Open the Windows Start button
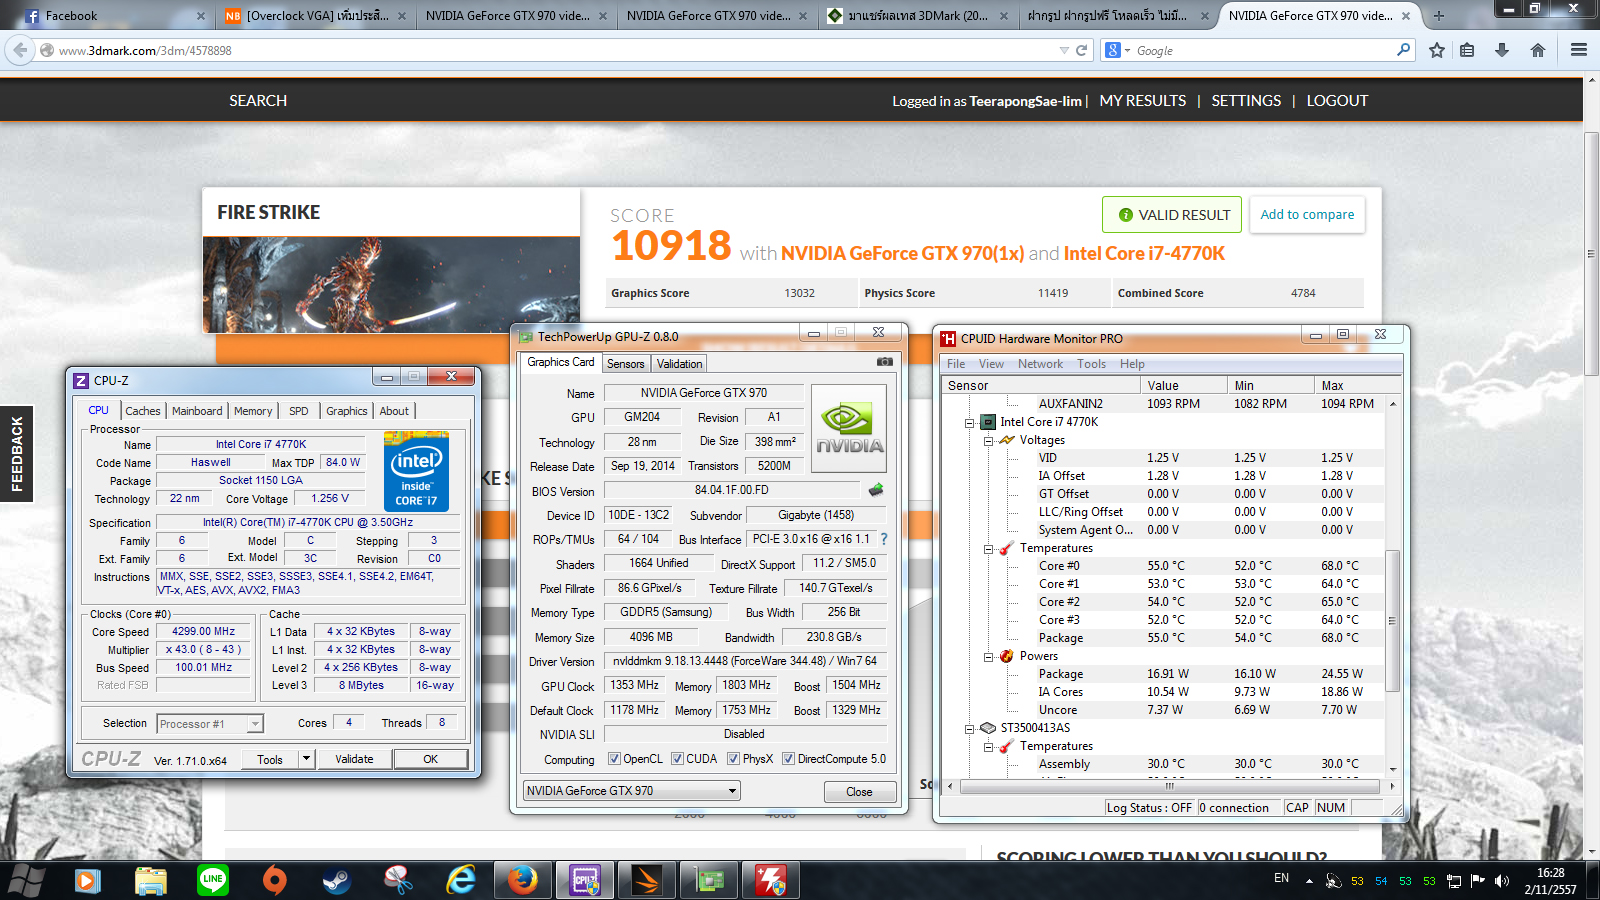Screen dimensions: 1600x900 pos(27,881)
